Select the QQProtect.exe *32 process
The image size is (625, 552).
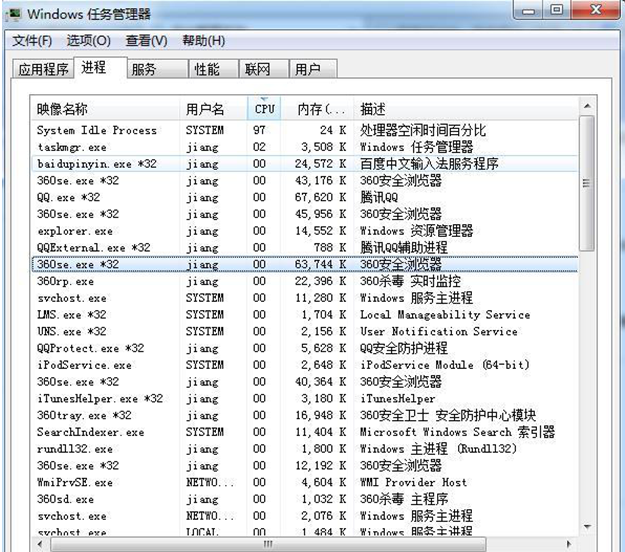click(305, 348)
